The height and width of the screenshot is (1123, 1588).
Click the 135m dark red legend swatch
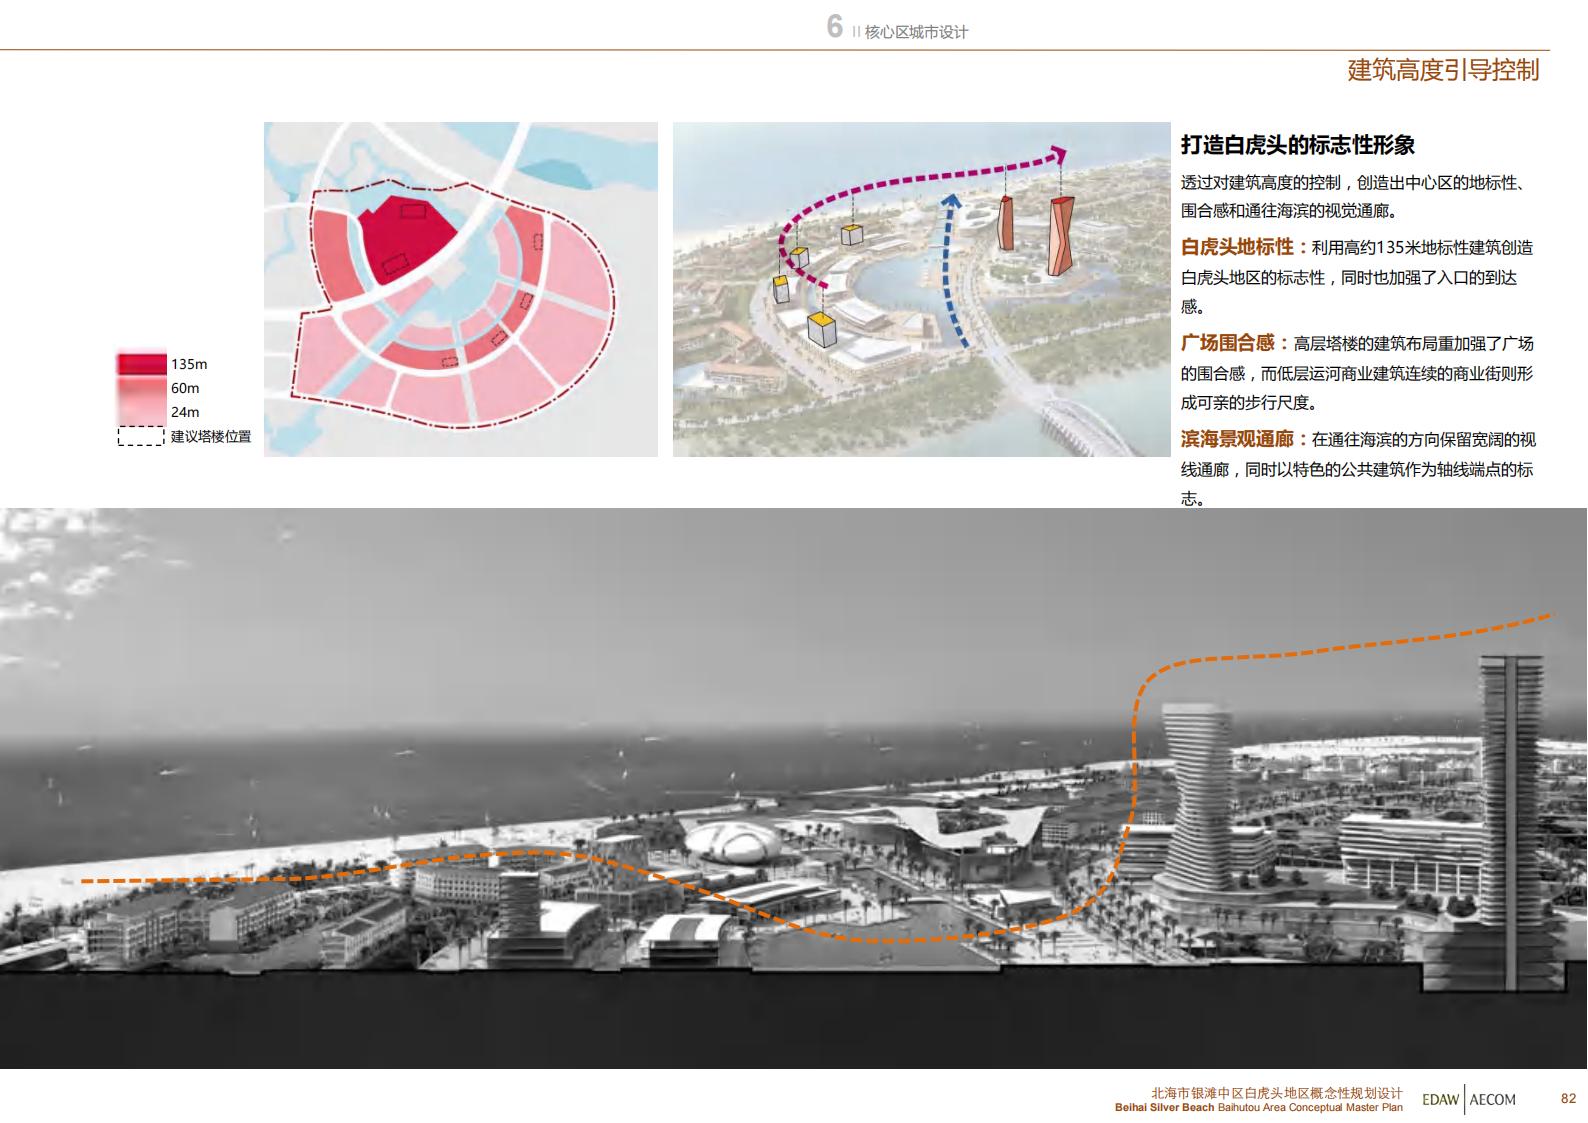[142, 364]
